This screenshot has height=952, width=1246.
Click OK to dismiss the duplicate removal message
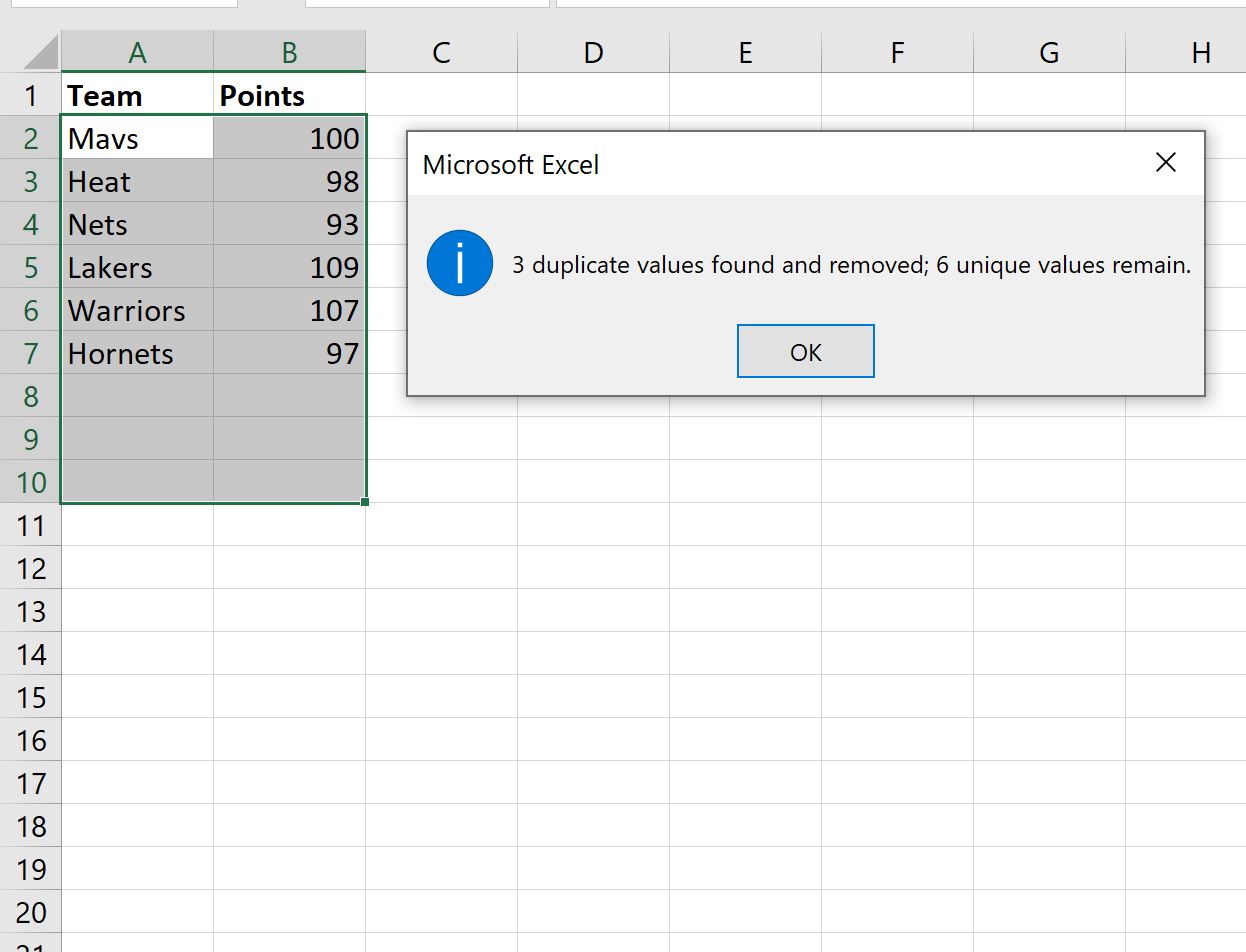(x=805, y=351)
